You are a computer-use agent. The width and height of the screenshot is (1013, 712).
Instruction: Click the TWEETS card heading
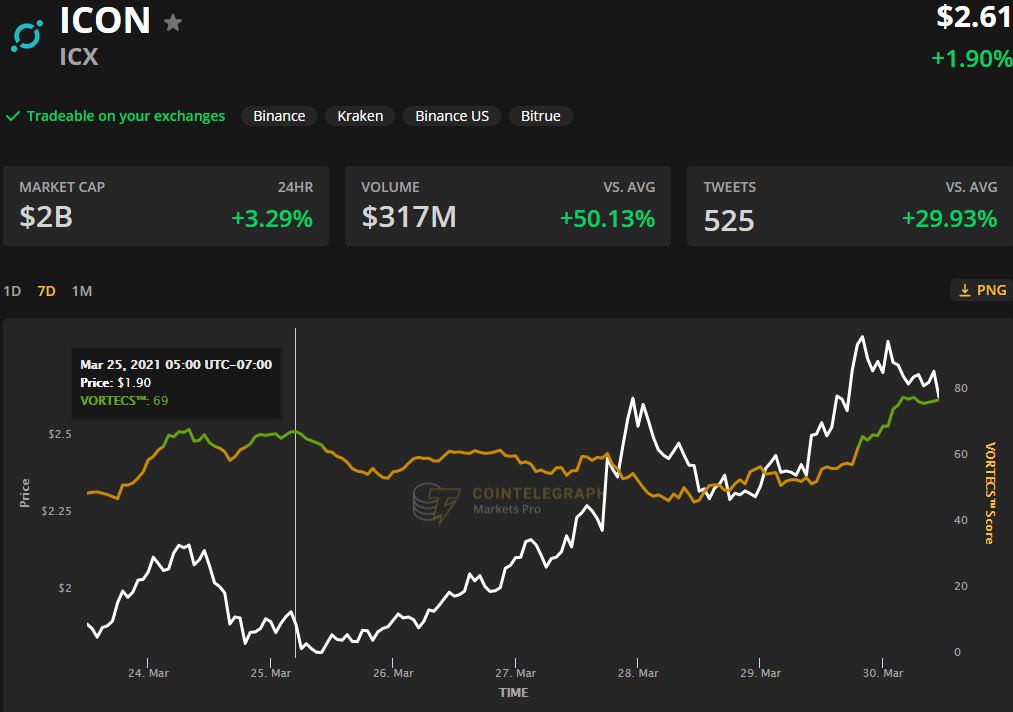[729, 187]
